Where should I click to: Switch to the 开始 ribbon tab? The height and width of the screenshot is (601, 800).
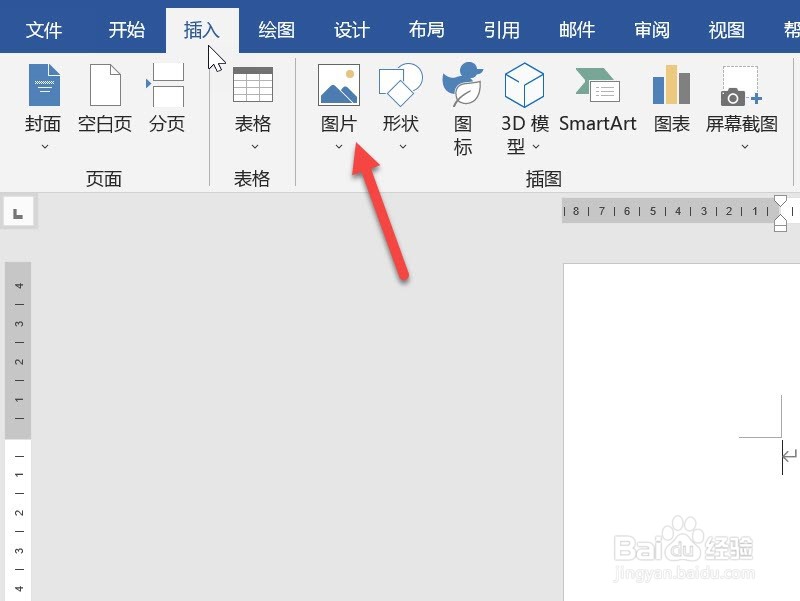(x=125, y=29)
